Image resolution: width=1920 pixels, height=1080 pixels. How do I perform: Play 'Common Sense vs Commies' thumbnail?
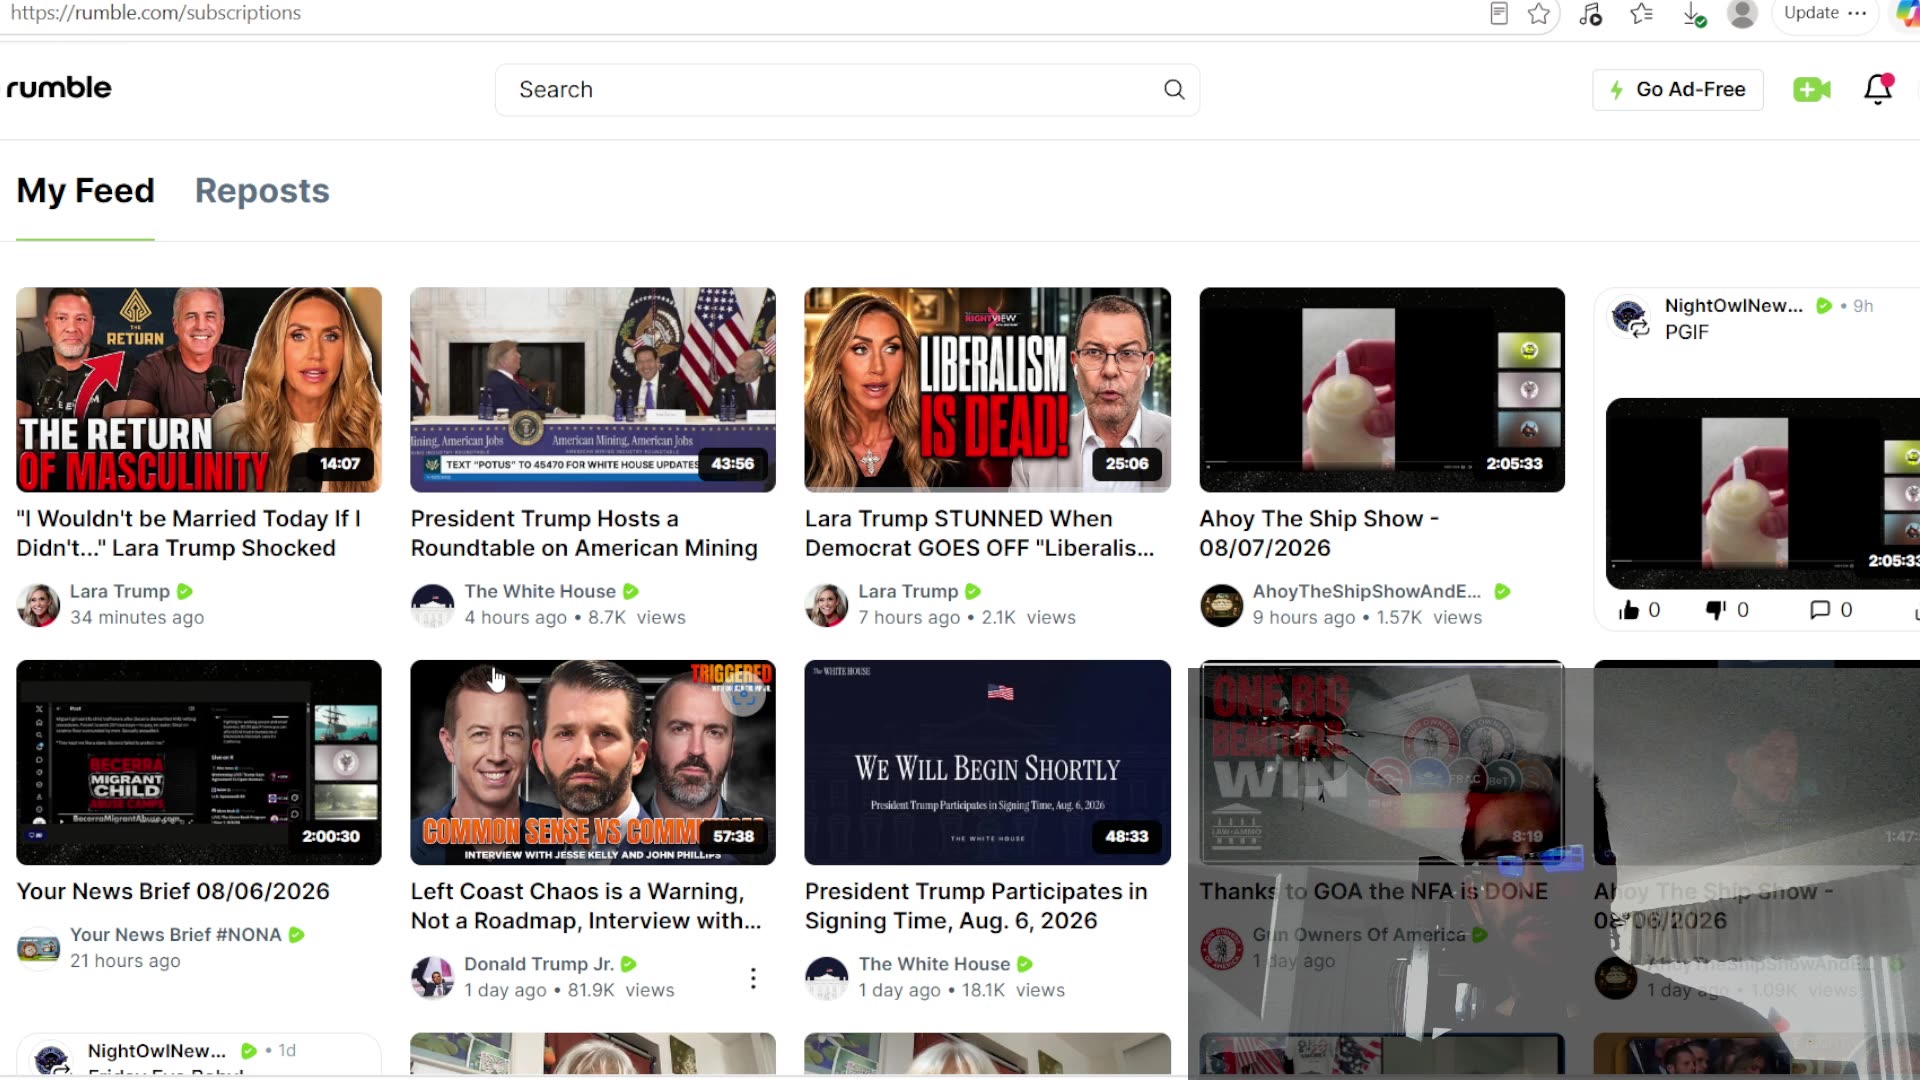[x=593, y=762]
